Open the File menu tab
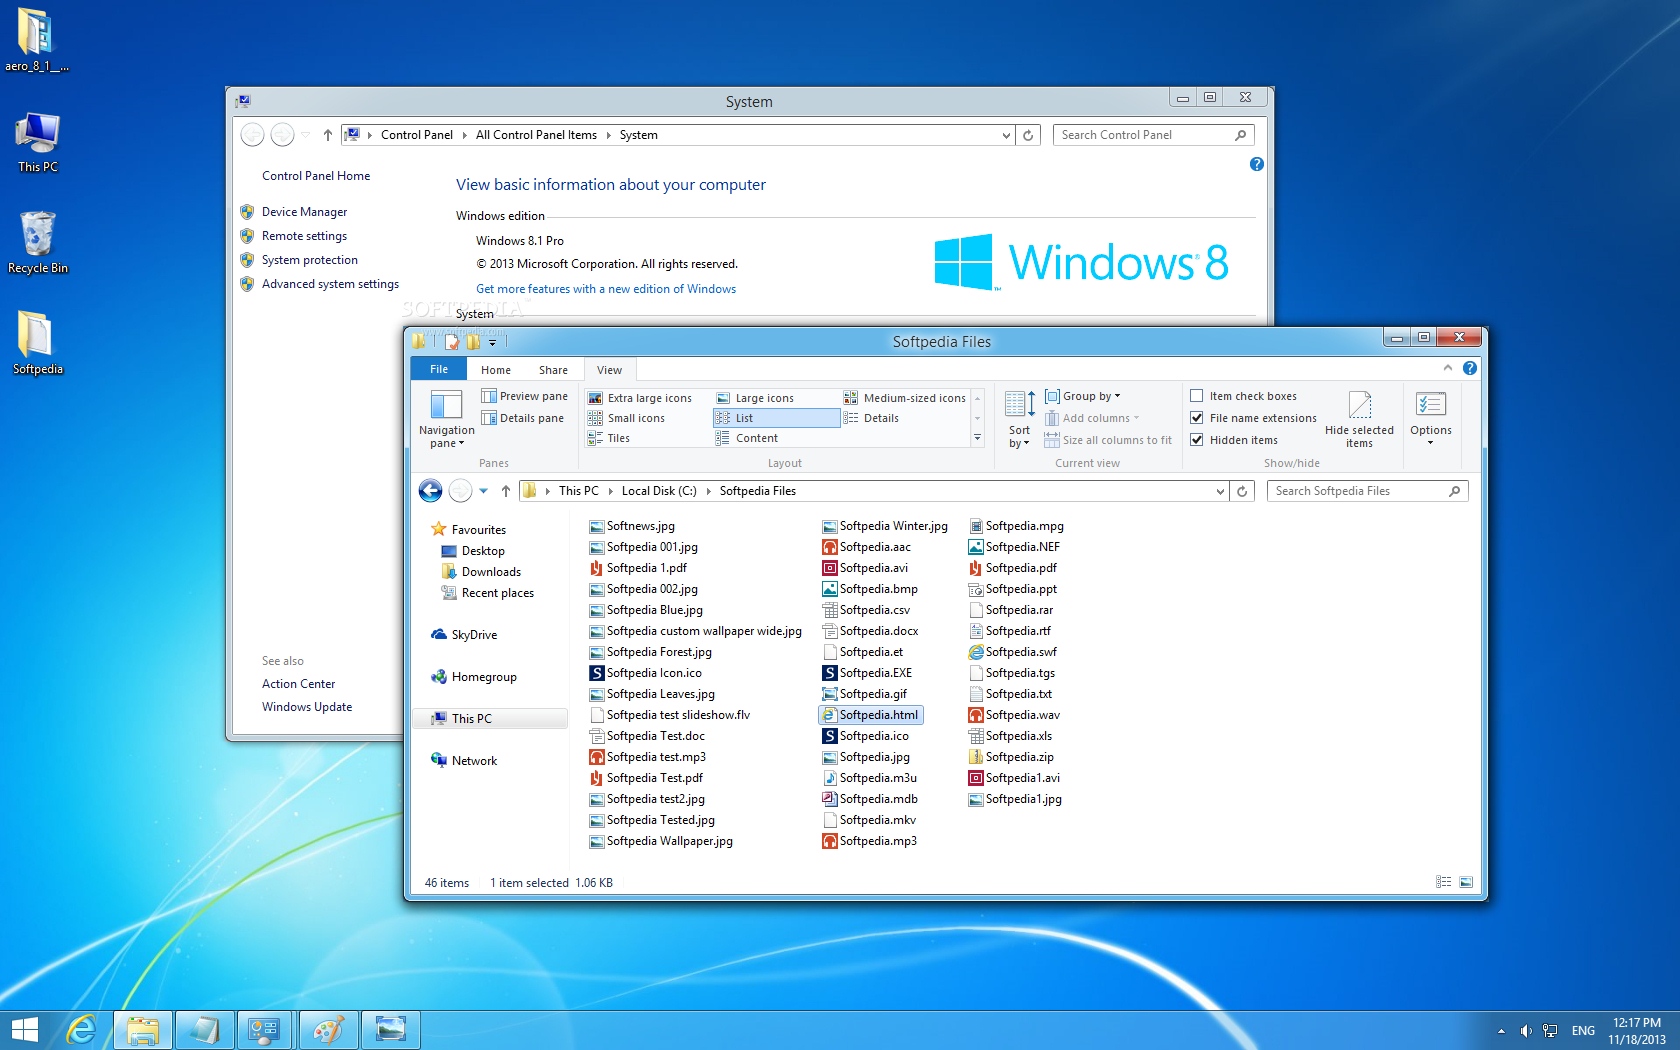Viewport: 1680px width, 1050px height. click(x=439, y=369)
